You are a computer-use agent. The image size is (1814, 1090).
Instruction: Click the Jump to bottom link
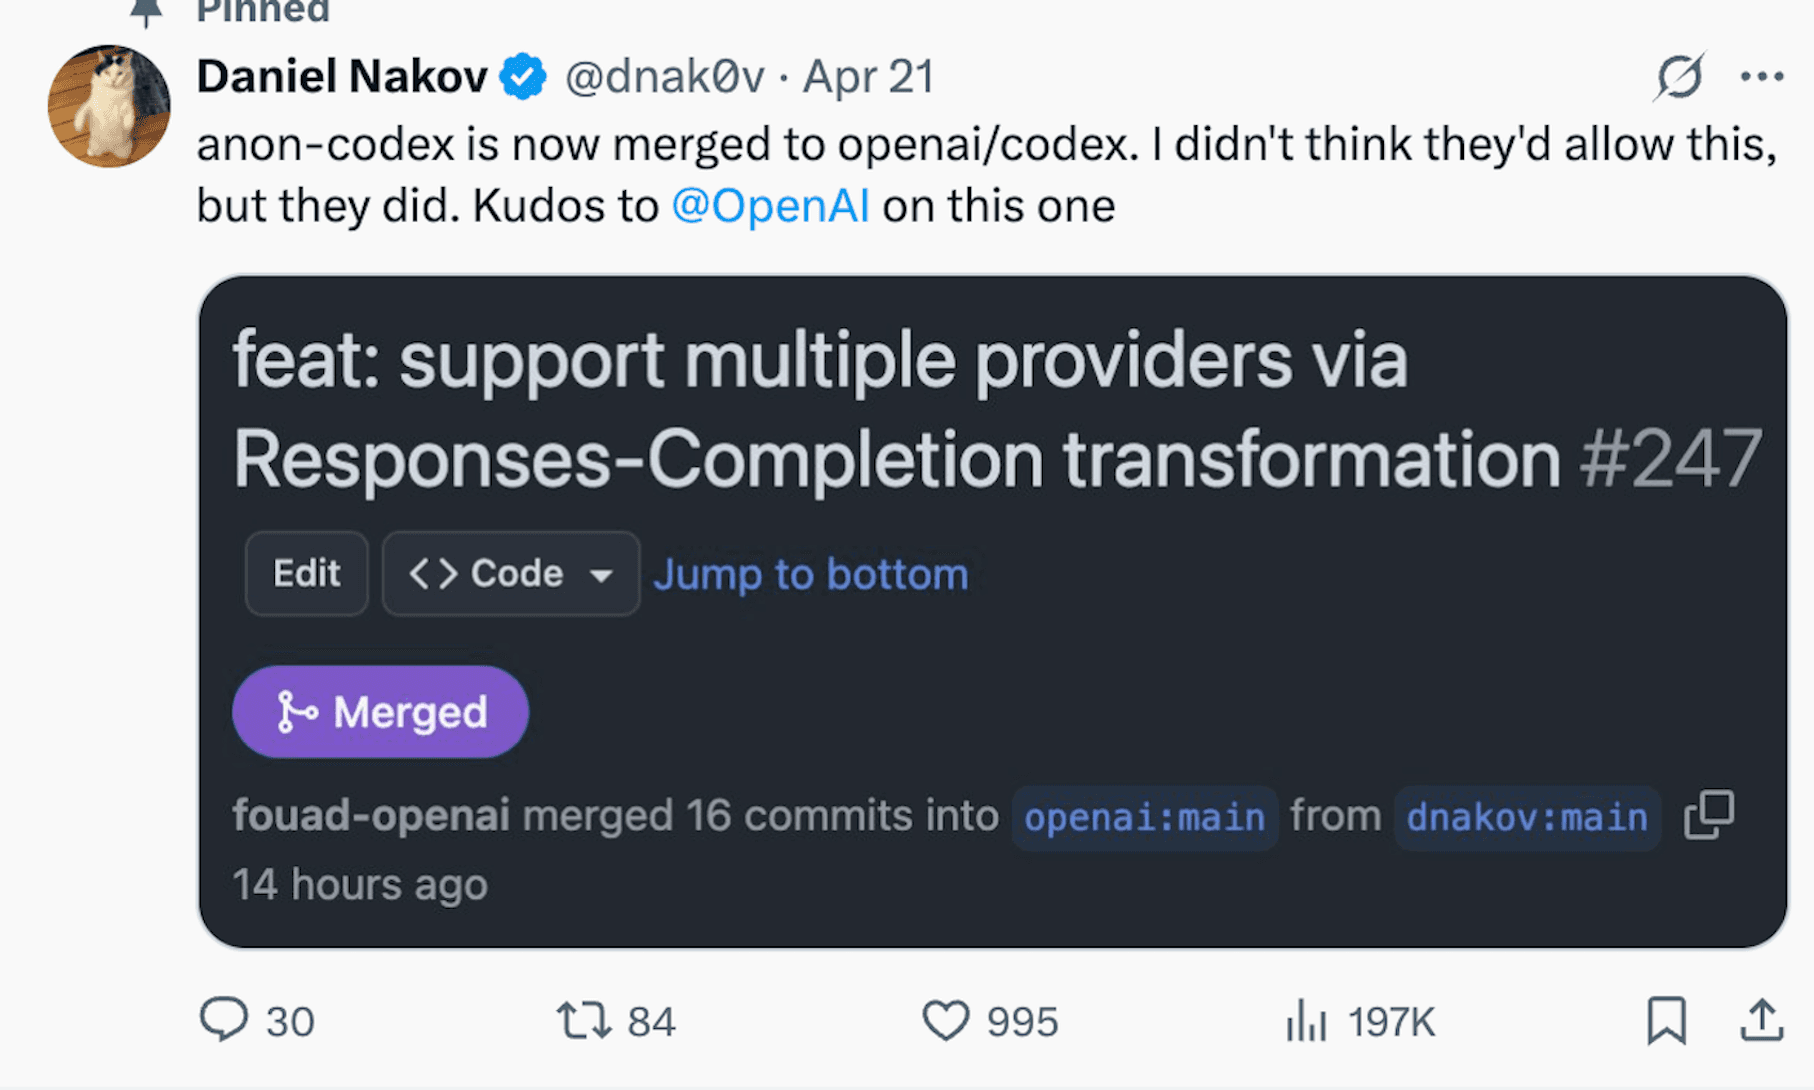pyautogui.click(x=810, y=575)
